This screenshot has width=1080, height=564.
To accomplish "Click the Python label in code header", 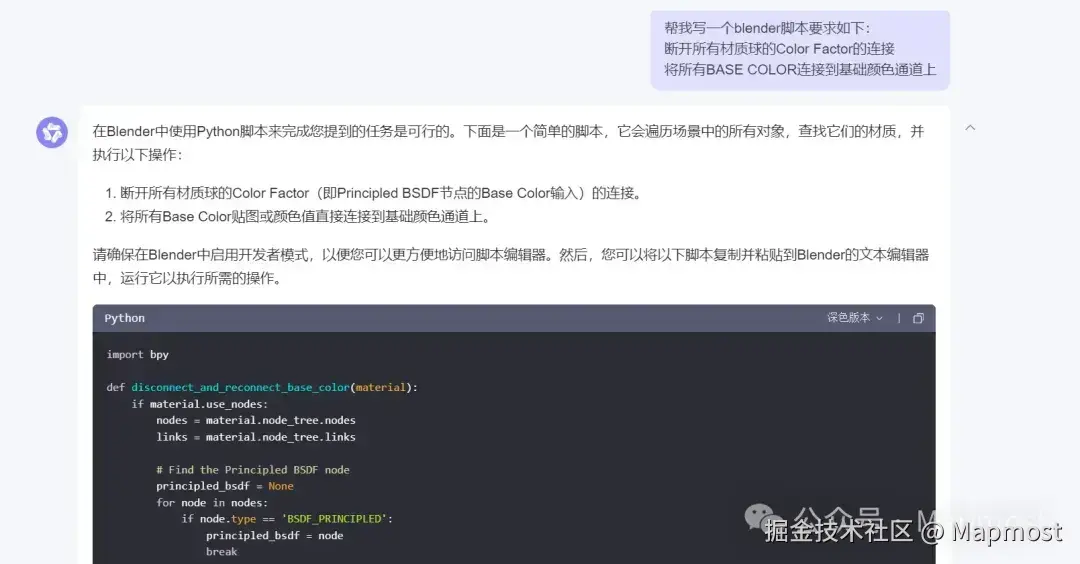I will coord(125,318).
